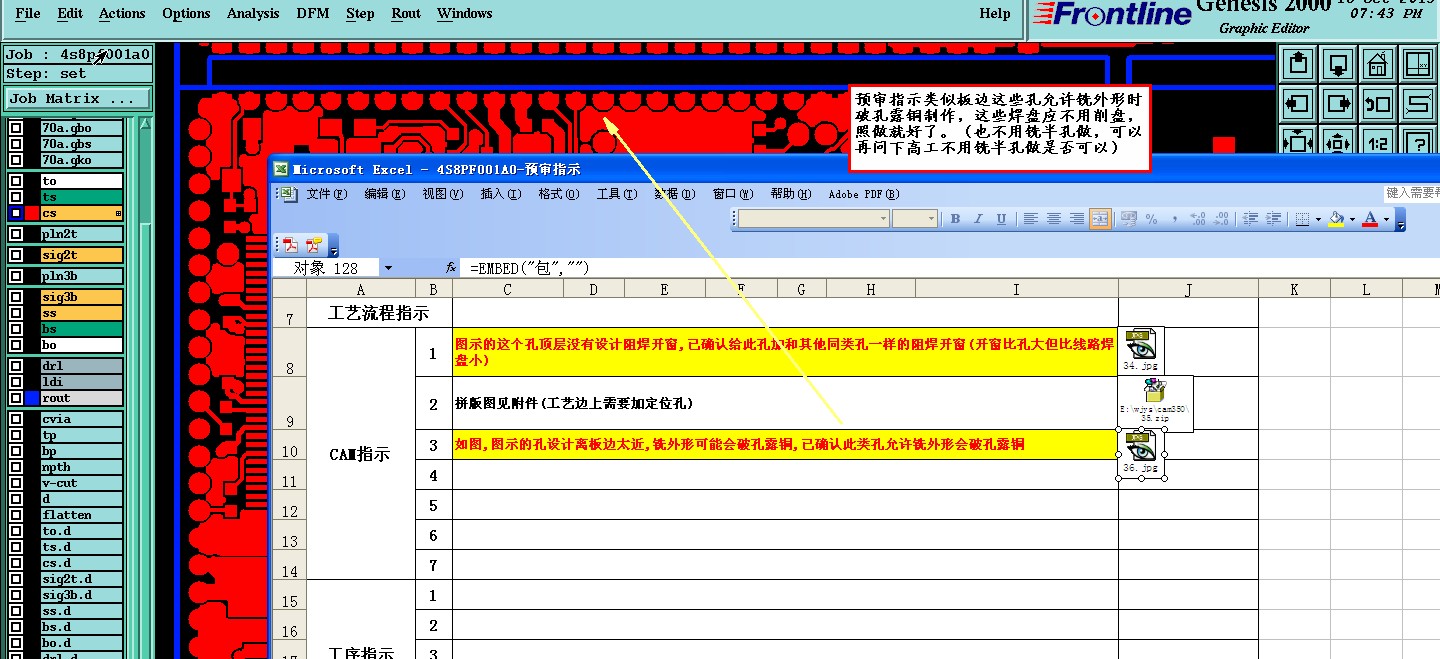Click the previous view icon
Image resolution: width=1440 pixels, height=659 pixels.
1378,103
